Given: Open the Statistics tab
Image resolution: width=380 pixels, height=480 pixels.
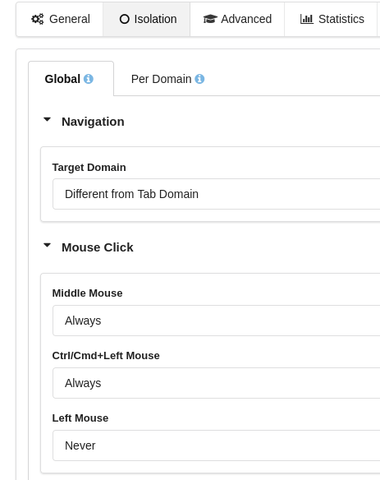Looking at the screenshot, I should click(332, 19).
